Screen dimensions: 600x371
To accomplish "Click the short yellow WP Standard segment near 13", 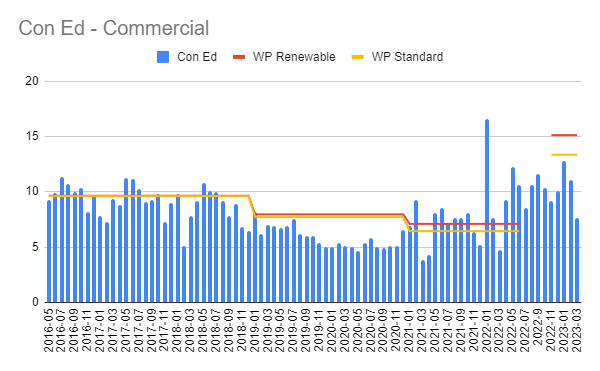I will [564, 155].
